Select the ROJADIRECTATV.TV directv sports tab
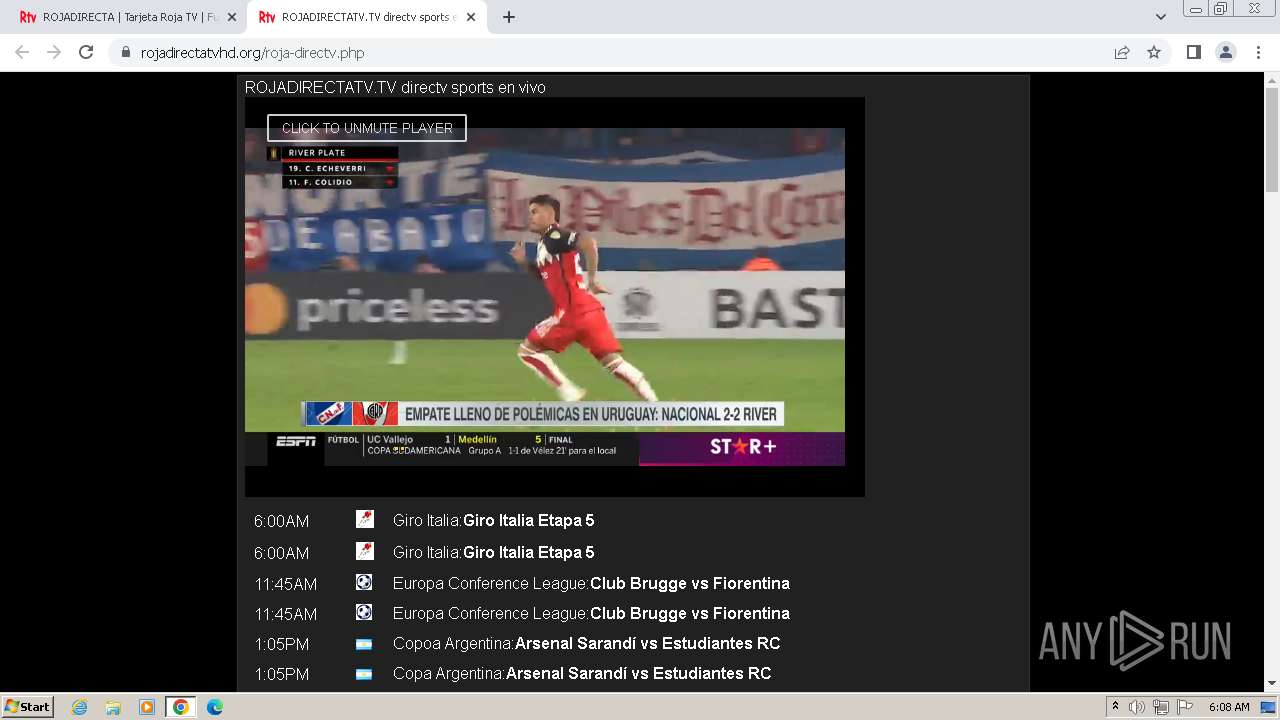 (367, 17)
